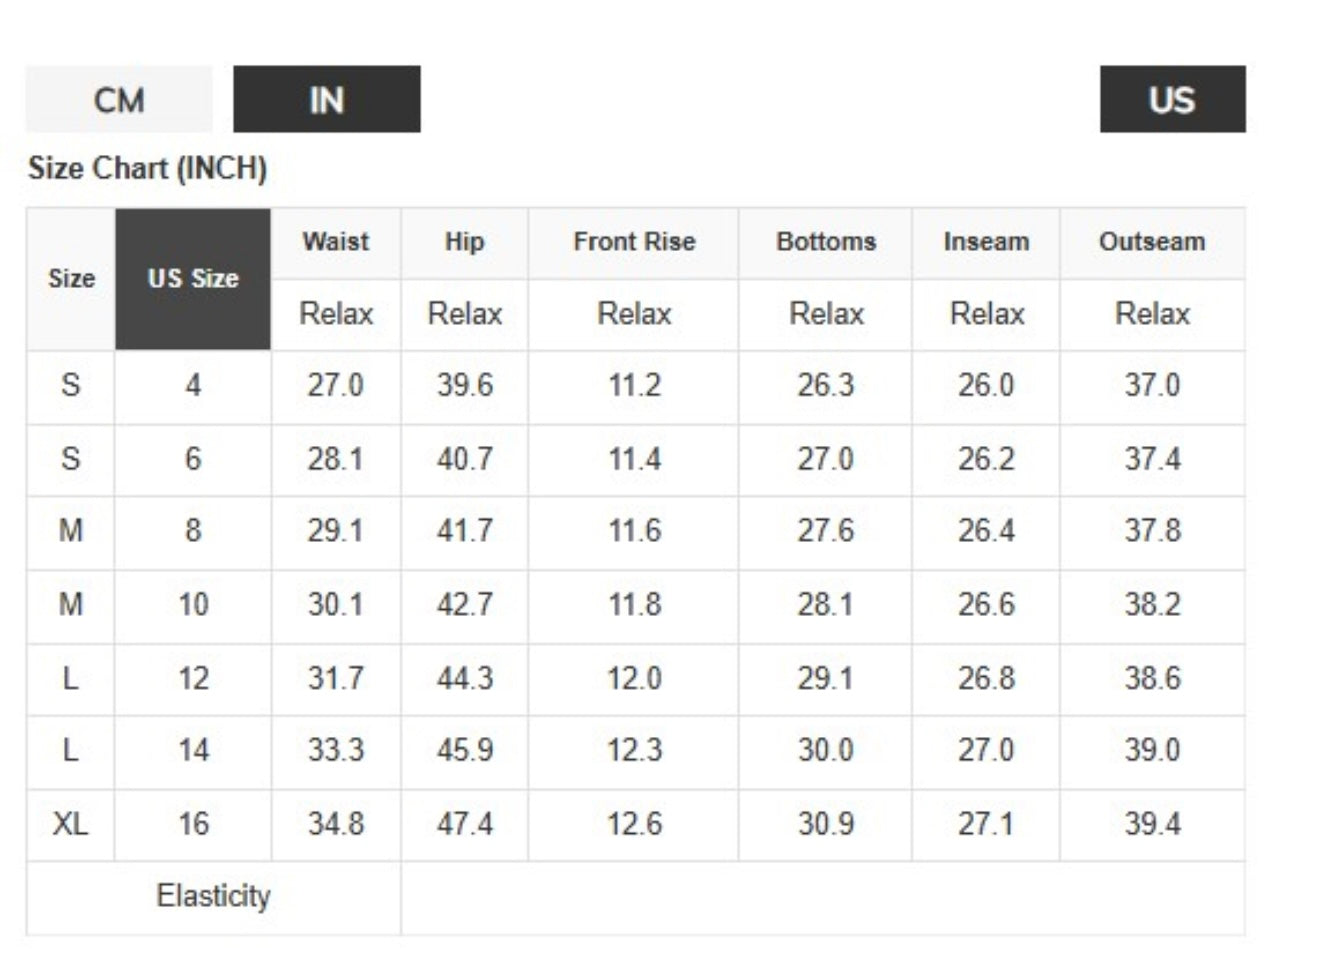Screen dimensions: 1320x972
Task: Click the US Size column header
Action: (x=193, y=279)
